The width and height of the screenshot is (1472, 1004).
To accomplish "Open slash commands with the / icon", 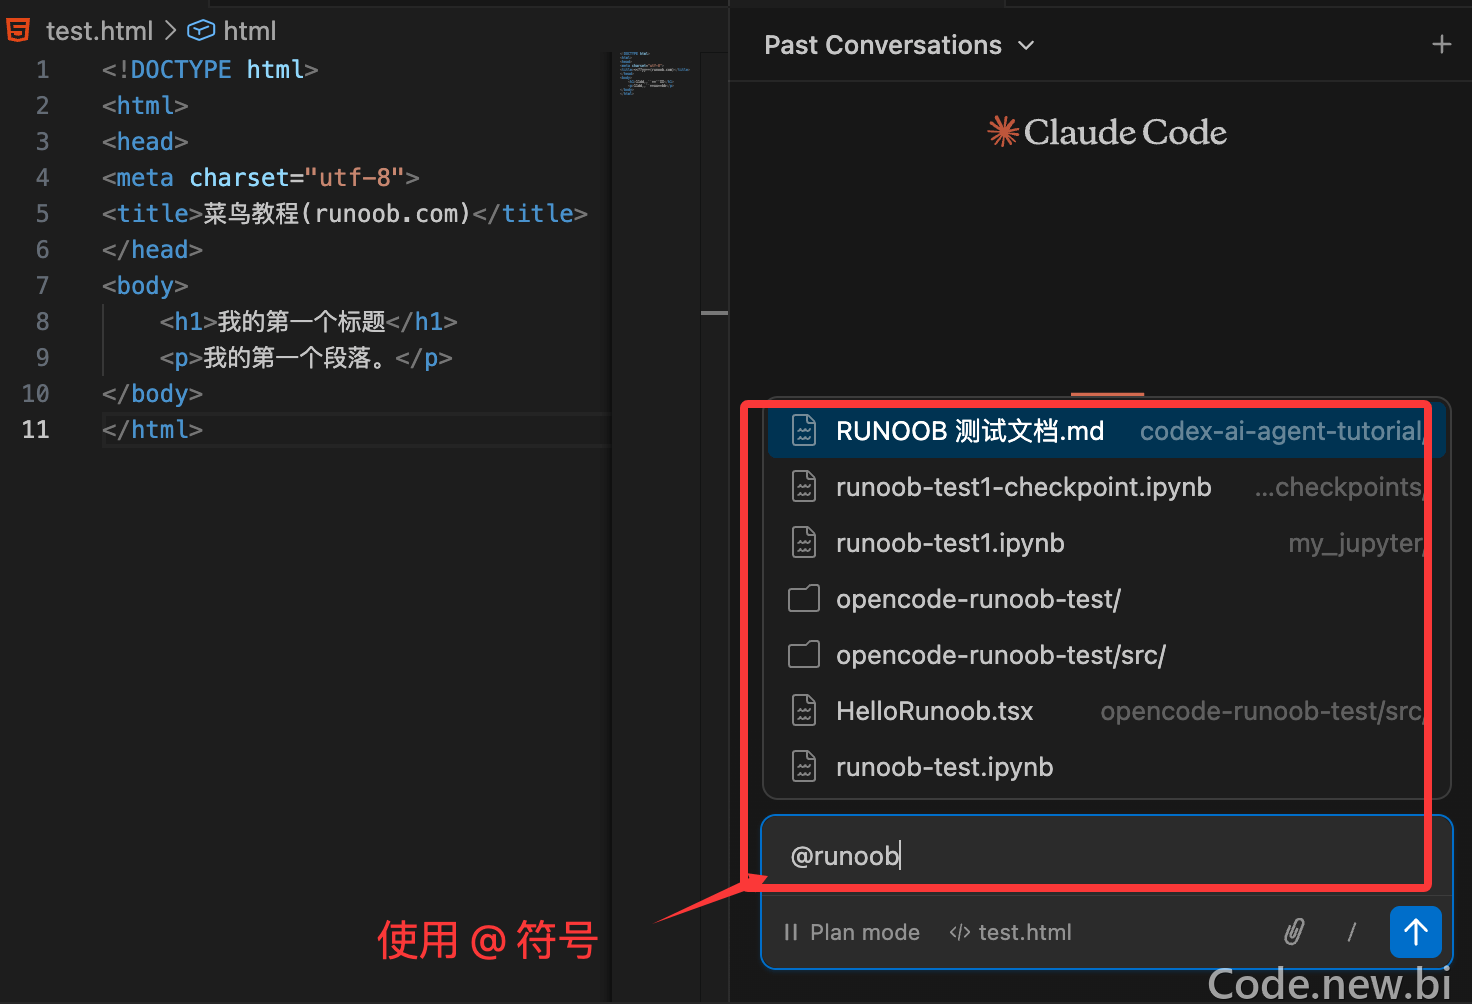I will point(1352,932).
